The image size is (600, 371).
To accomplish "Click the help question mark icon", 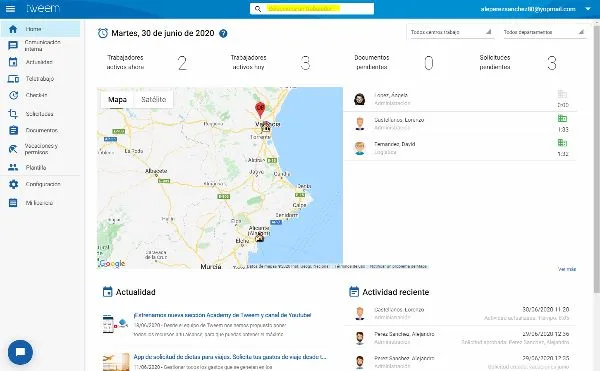I will [x=223, y=34].
